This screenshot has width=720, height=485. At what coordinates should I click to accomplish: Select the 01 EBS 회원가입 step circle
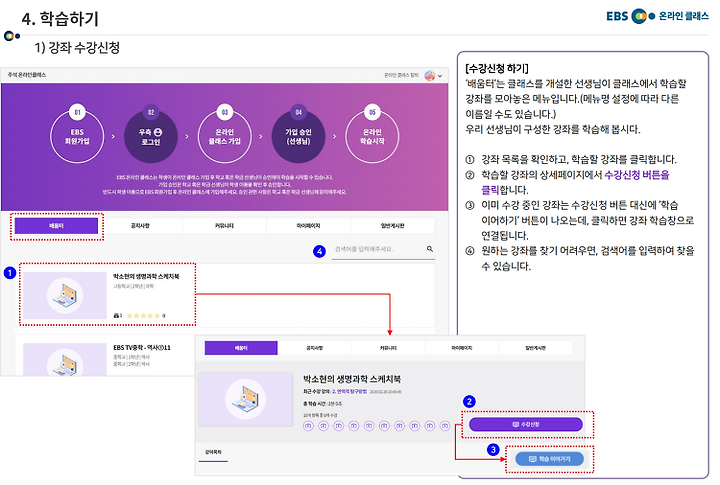tap(77, 136)
